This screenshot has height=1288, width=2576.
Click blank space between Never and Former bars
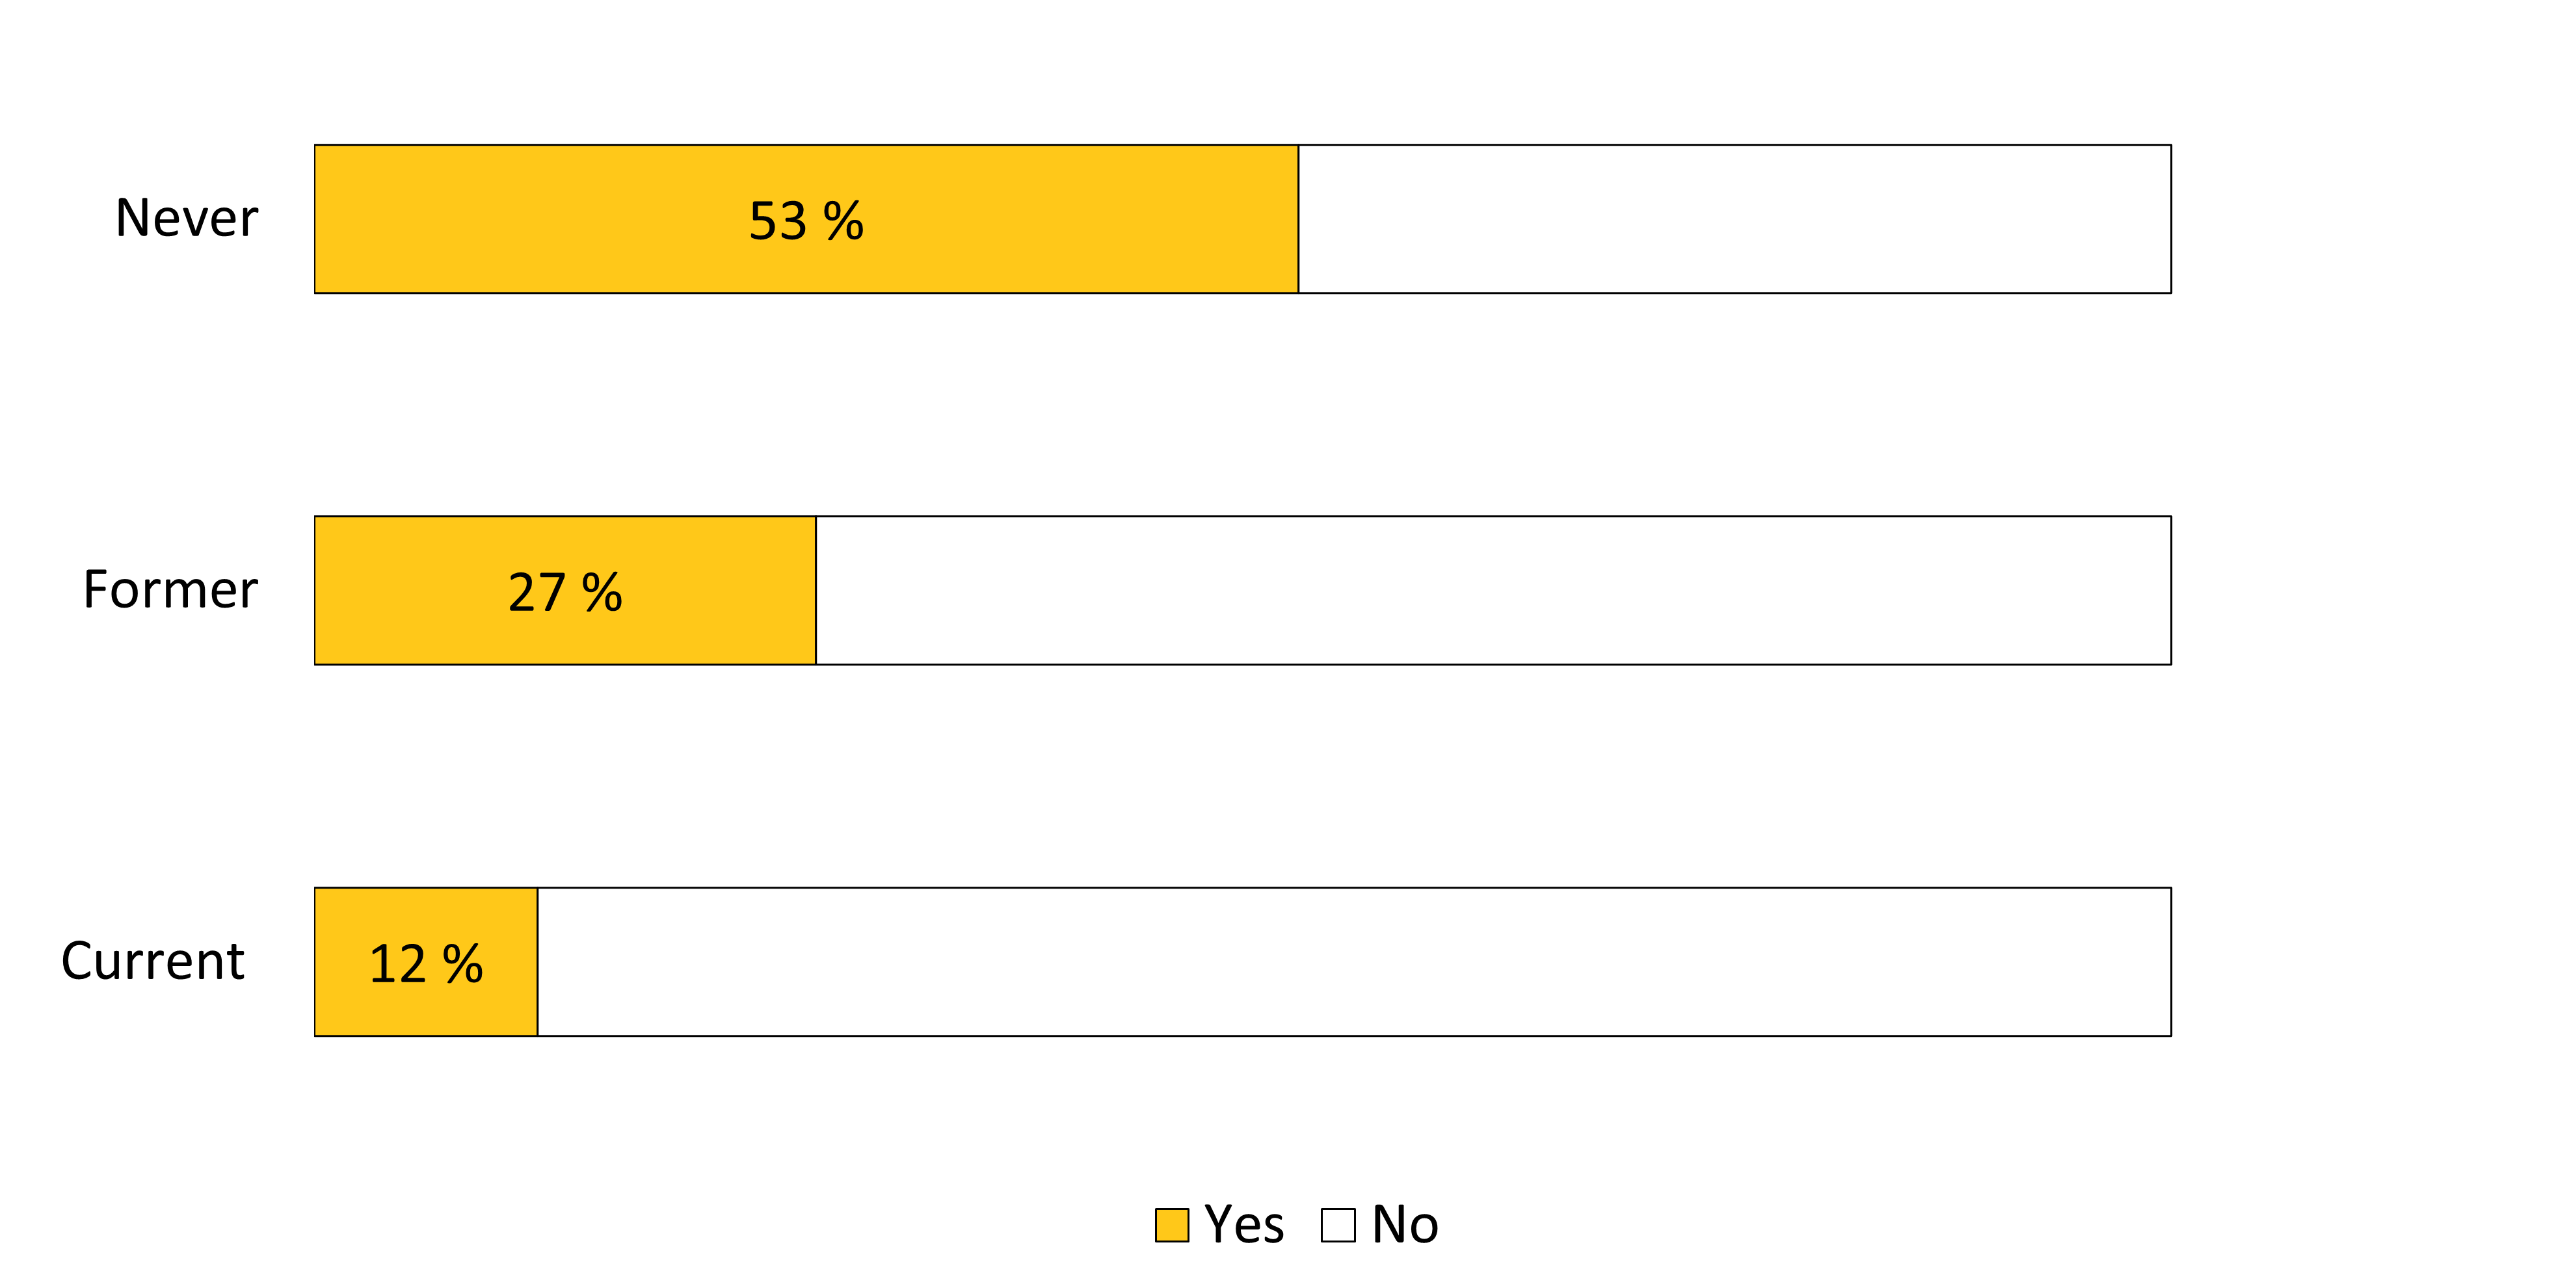point(1243,405)
